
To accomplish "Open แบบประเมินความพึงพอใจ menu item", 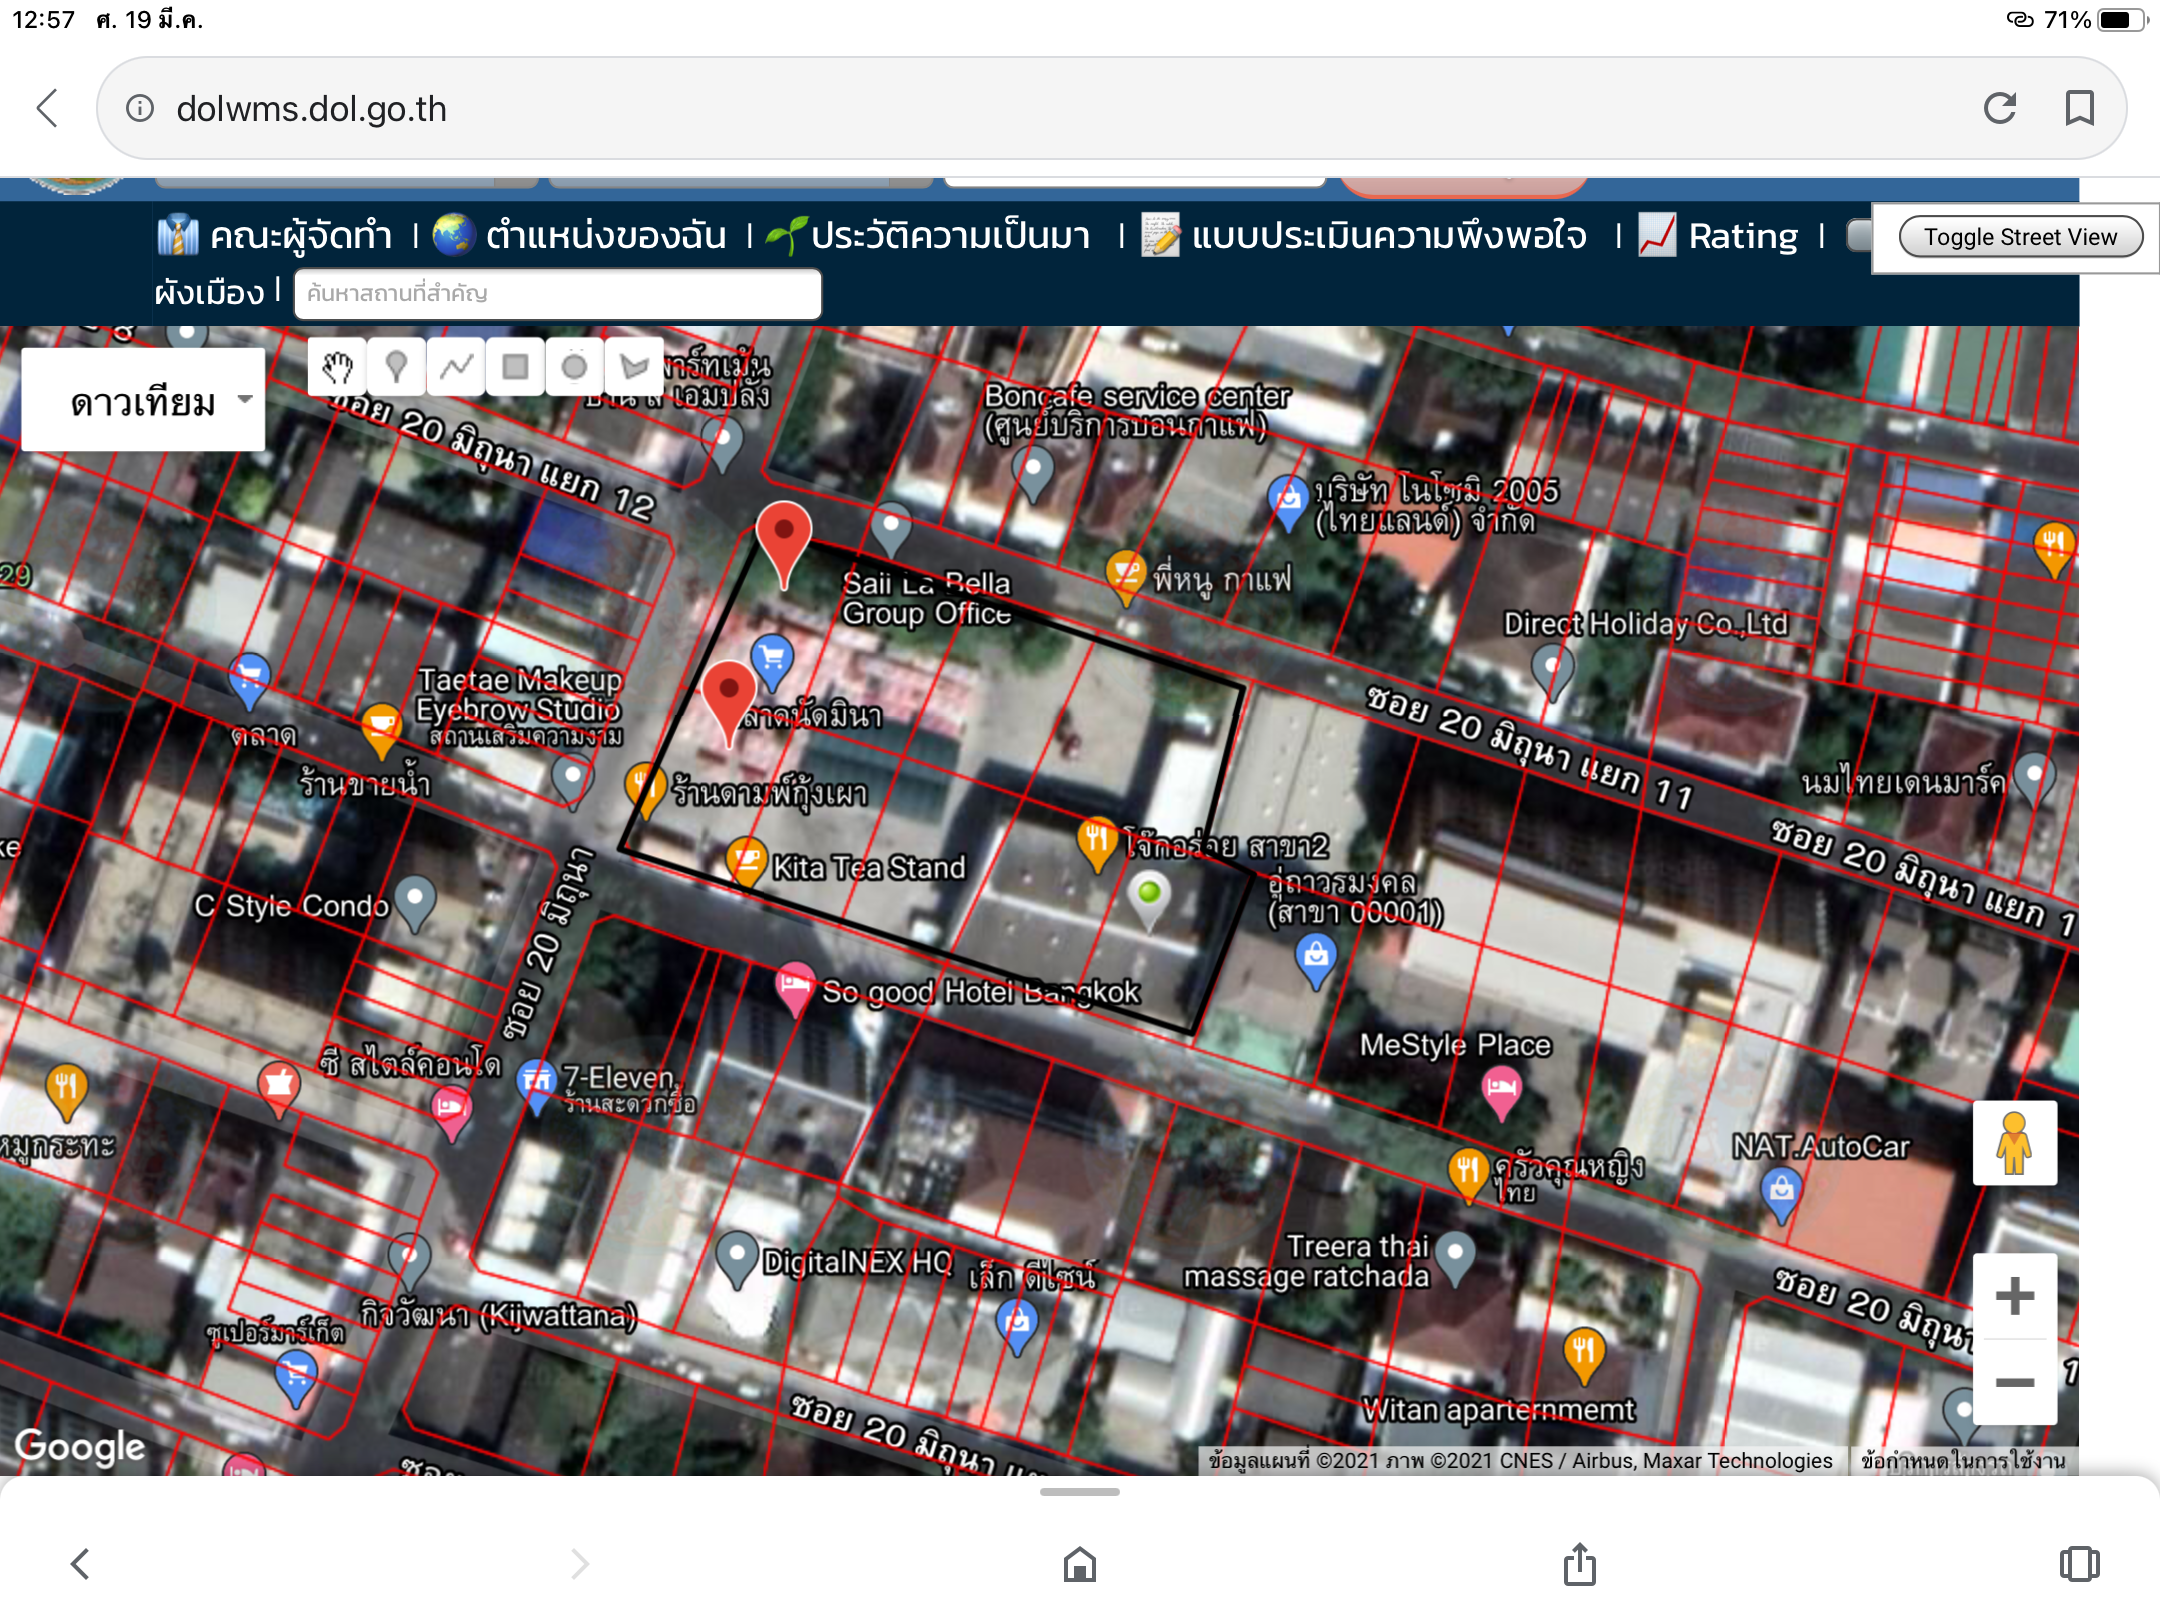I will [1364, 236].
